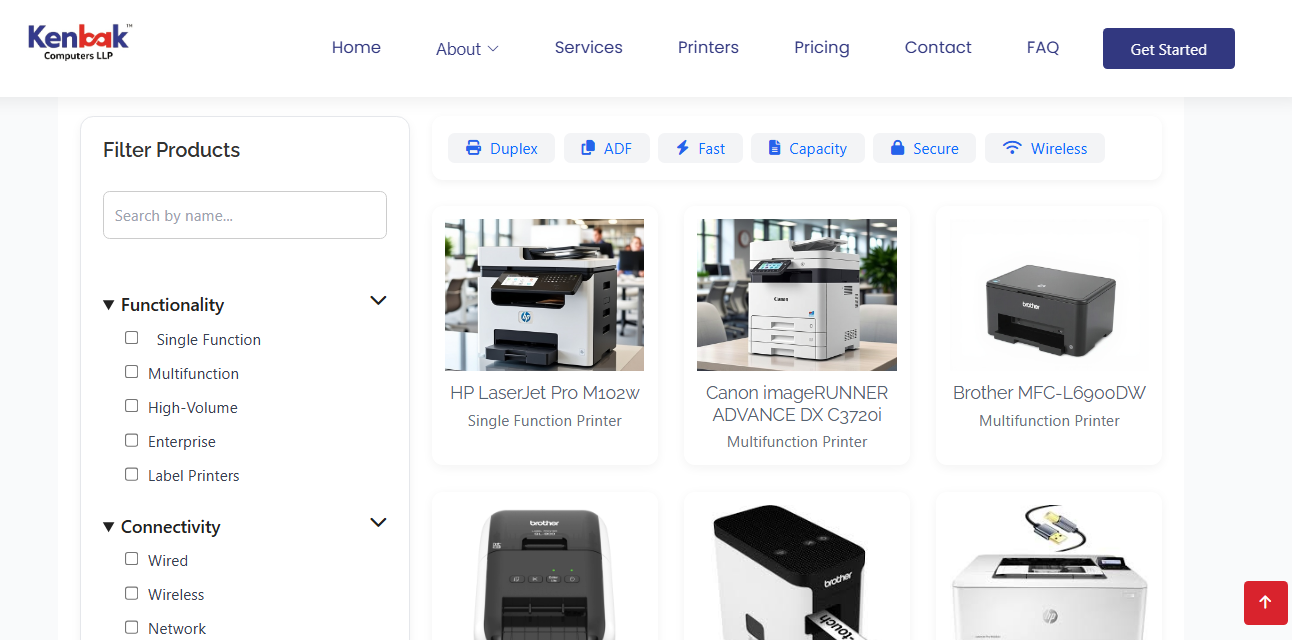Select the Label Printers checkbox
This screenshot has width=1292, height=640.
coord(131,474)
